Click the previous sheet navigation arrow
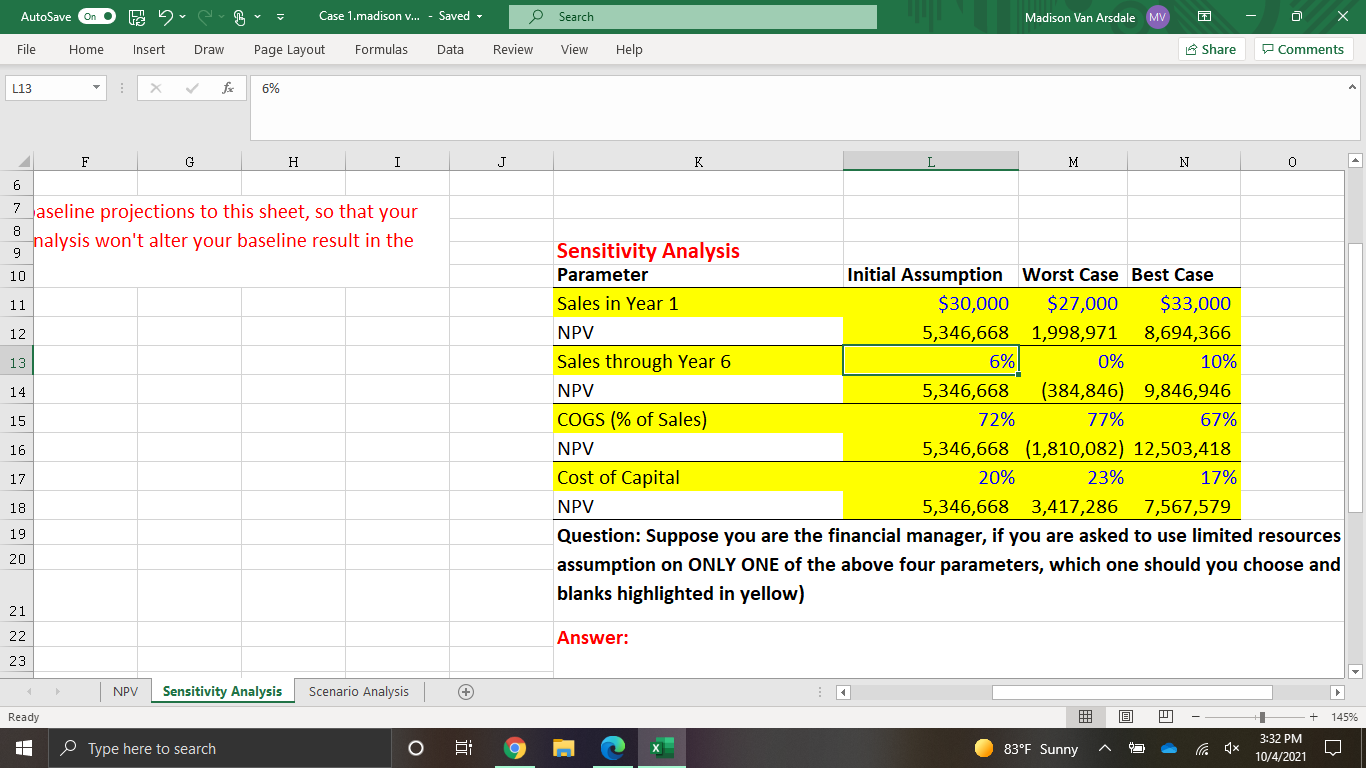This screenshot has height=768, width=1366. pos(27,692)
